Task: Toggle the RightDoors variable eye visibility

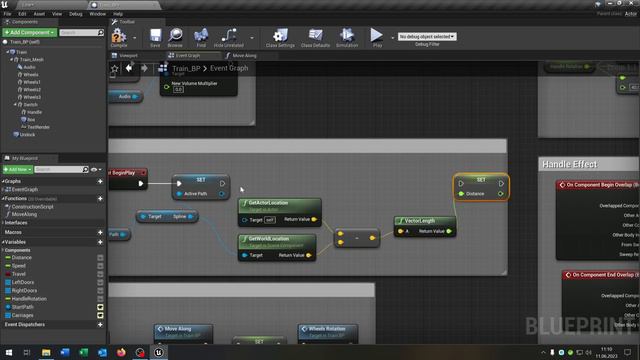Action: pos(100,290)
